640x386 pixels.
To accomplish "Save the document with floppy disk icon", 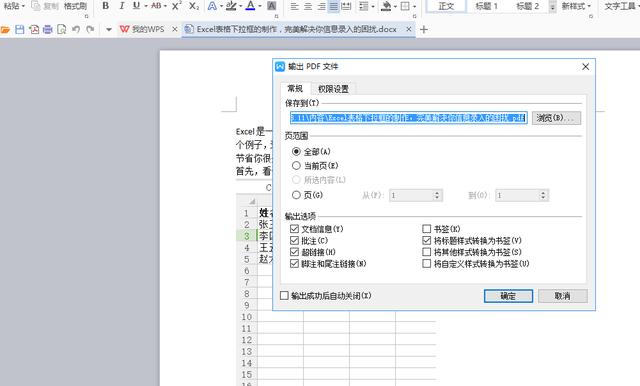I will tap(20, 29).
